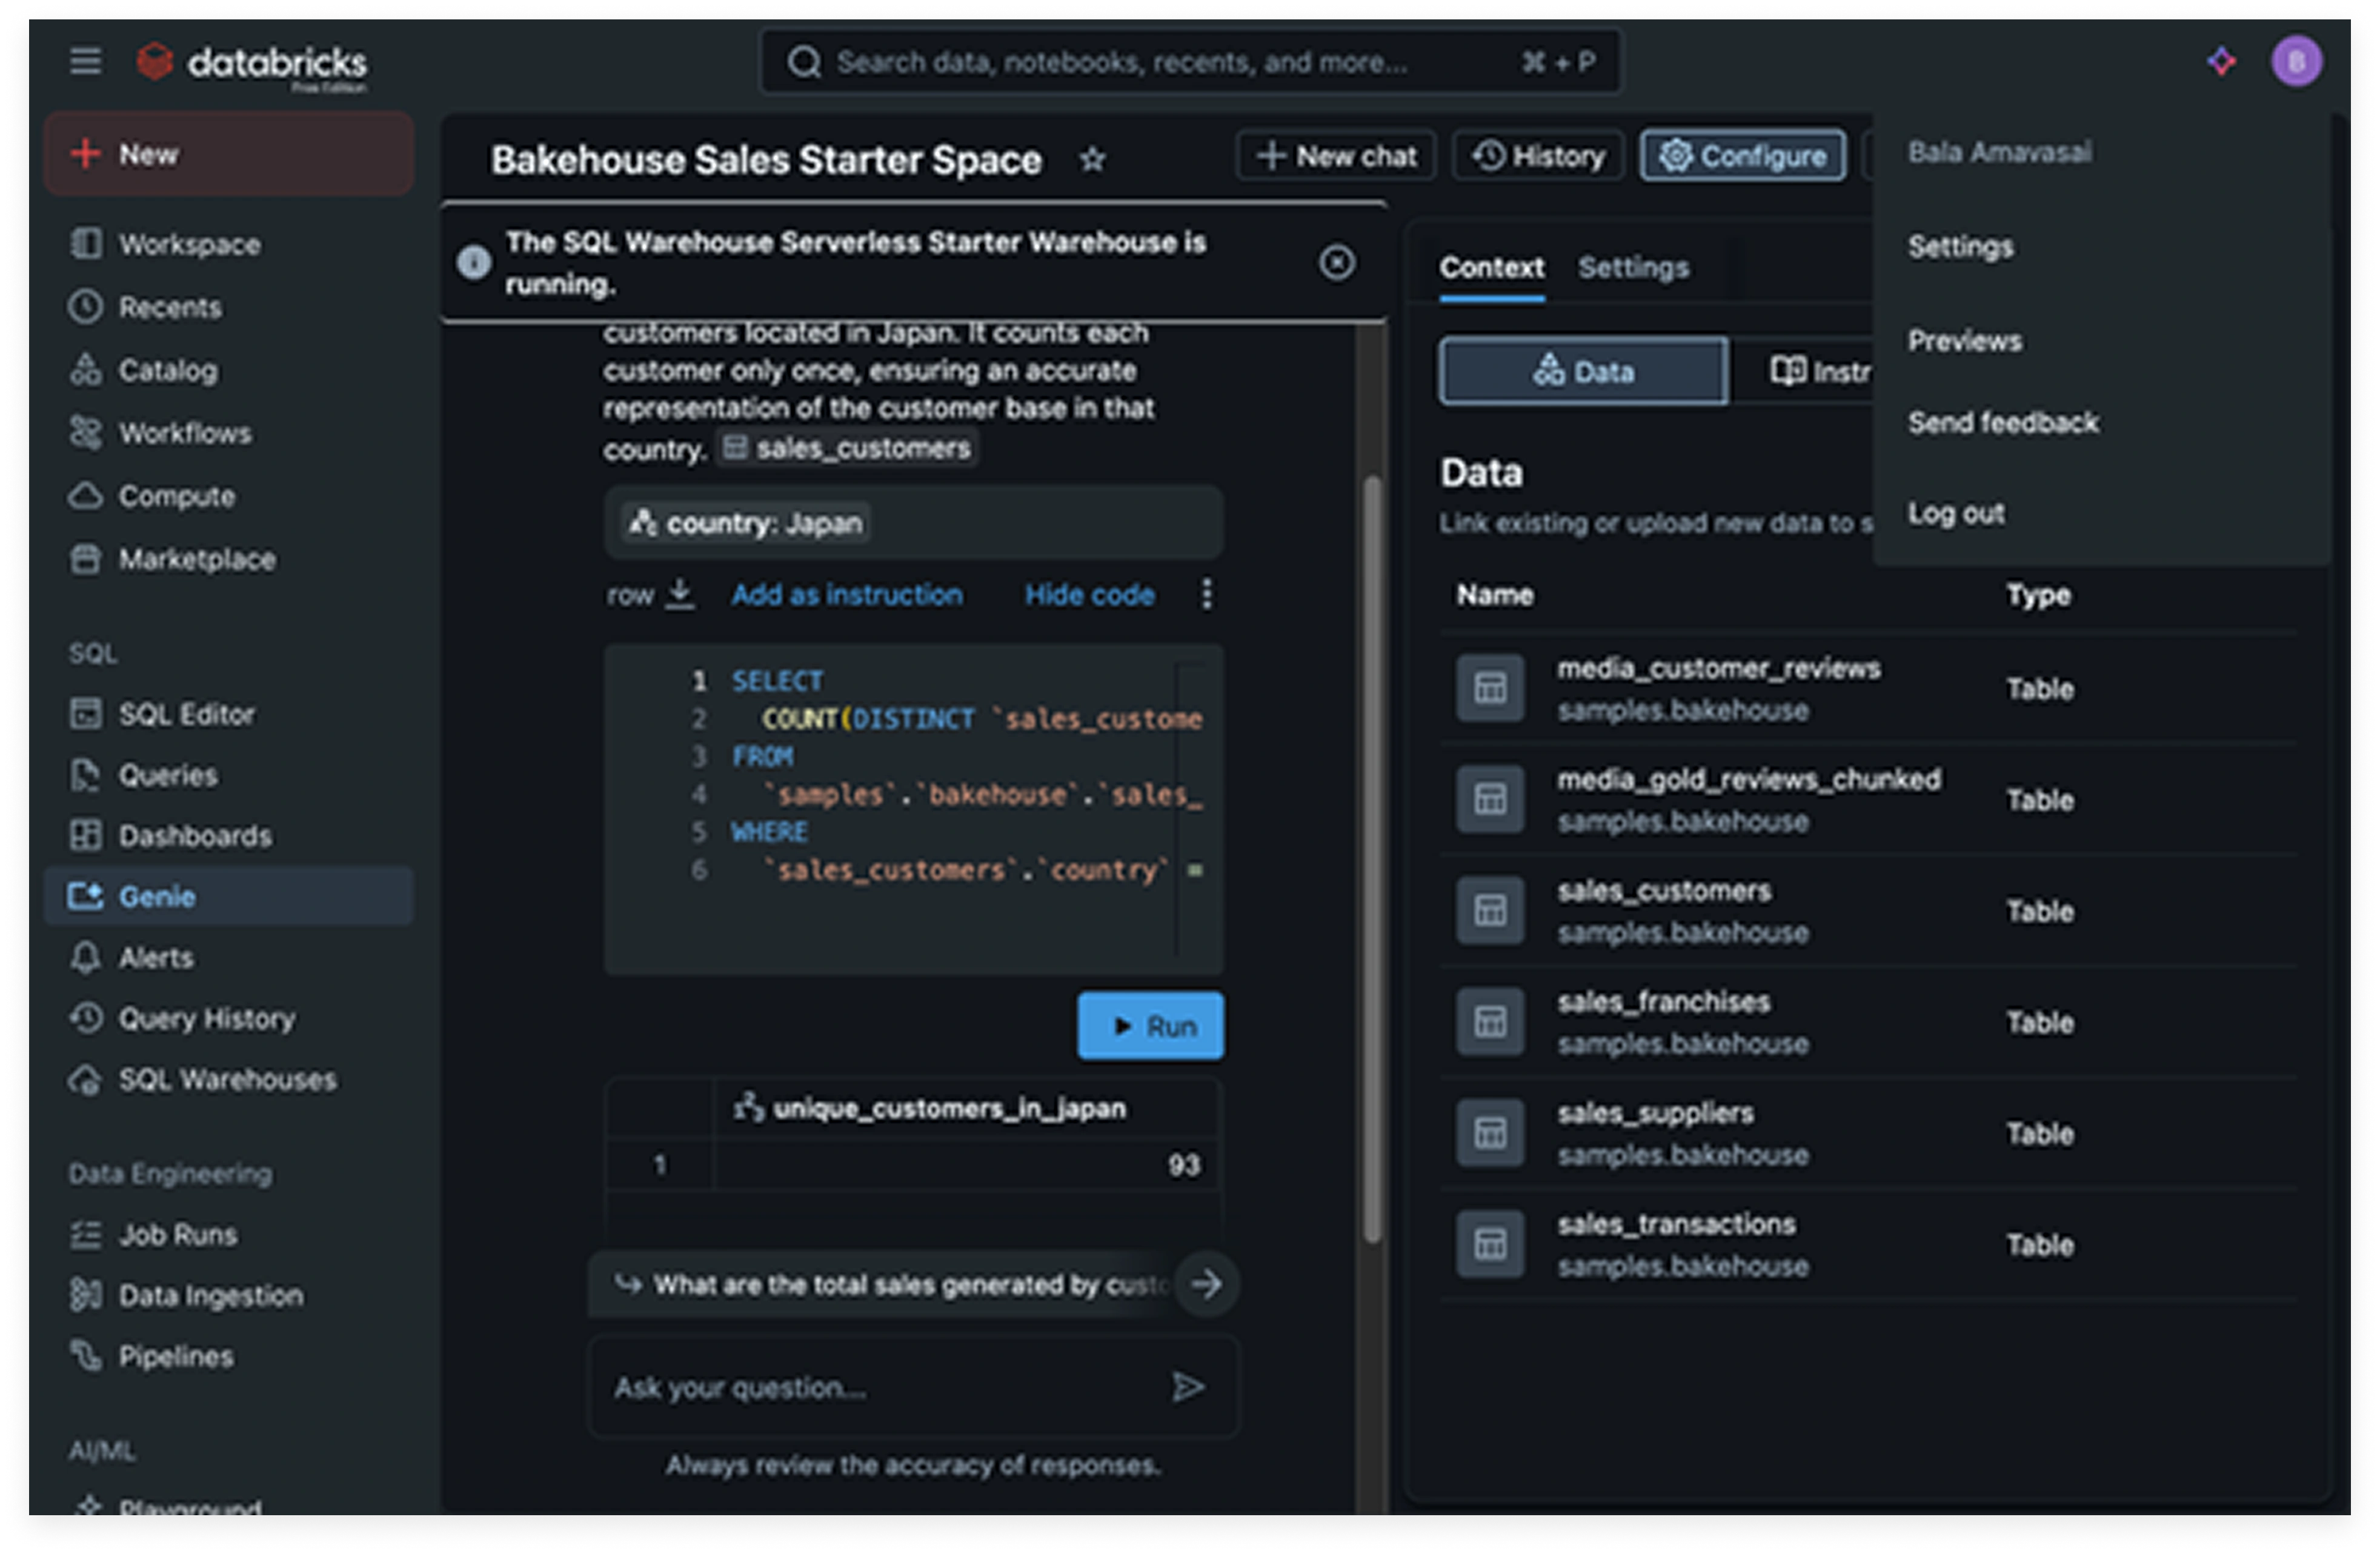
Task: Click Add as instruction link
Action: click(x=846, y=595)
